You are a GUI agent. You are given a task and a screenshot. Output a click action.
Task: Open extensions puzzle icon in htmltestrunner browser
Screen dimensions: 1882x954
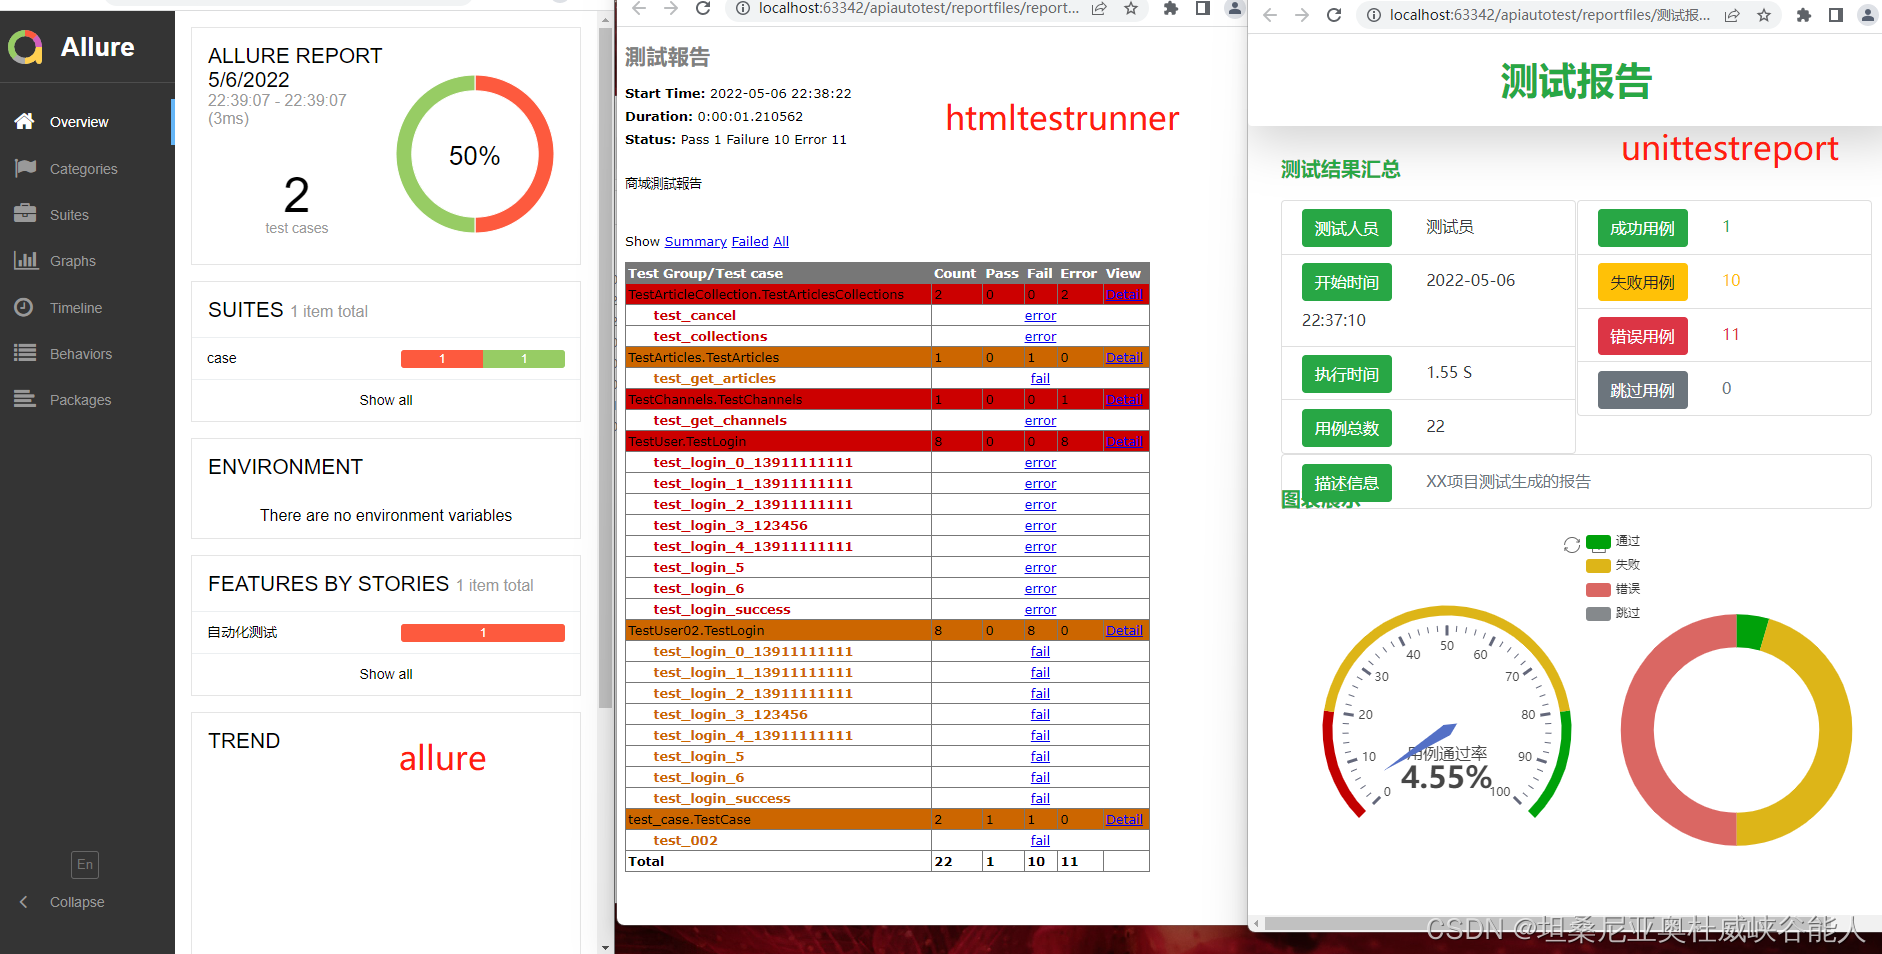[x=1171, y=8]
